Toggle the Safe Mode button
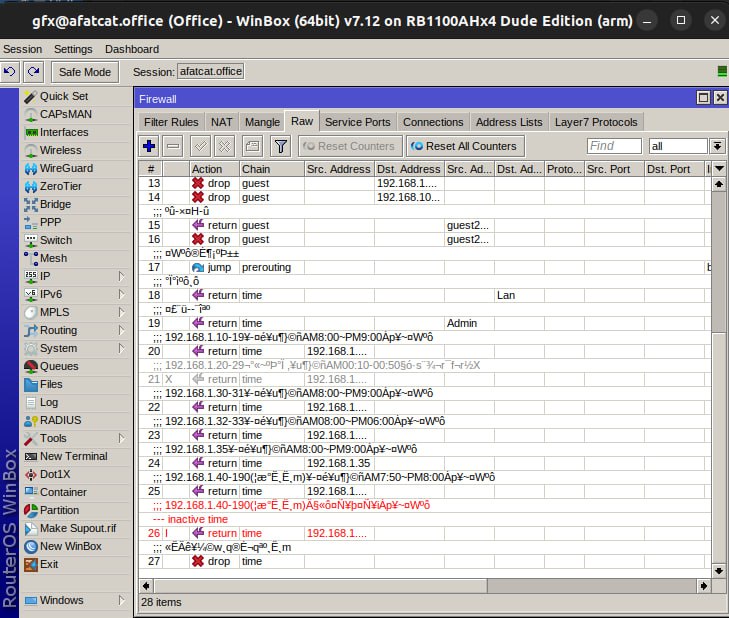This screenshot has width=729, height=618. [85, 72]
